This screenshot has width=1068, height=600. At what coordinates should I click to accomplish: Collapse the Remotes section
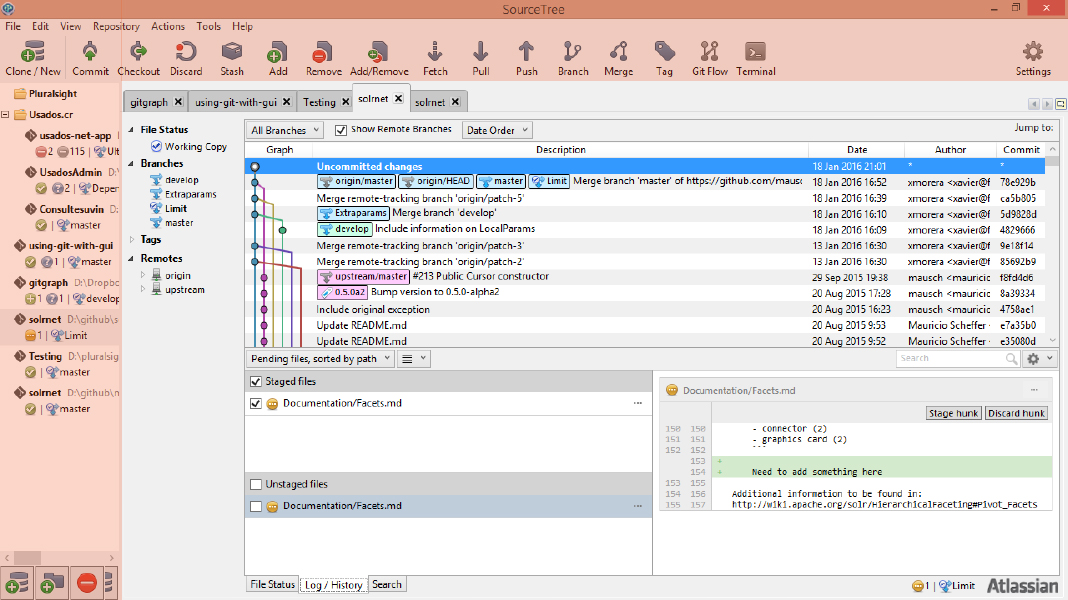131,259
